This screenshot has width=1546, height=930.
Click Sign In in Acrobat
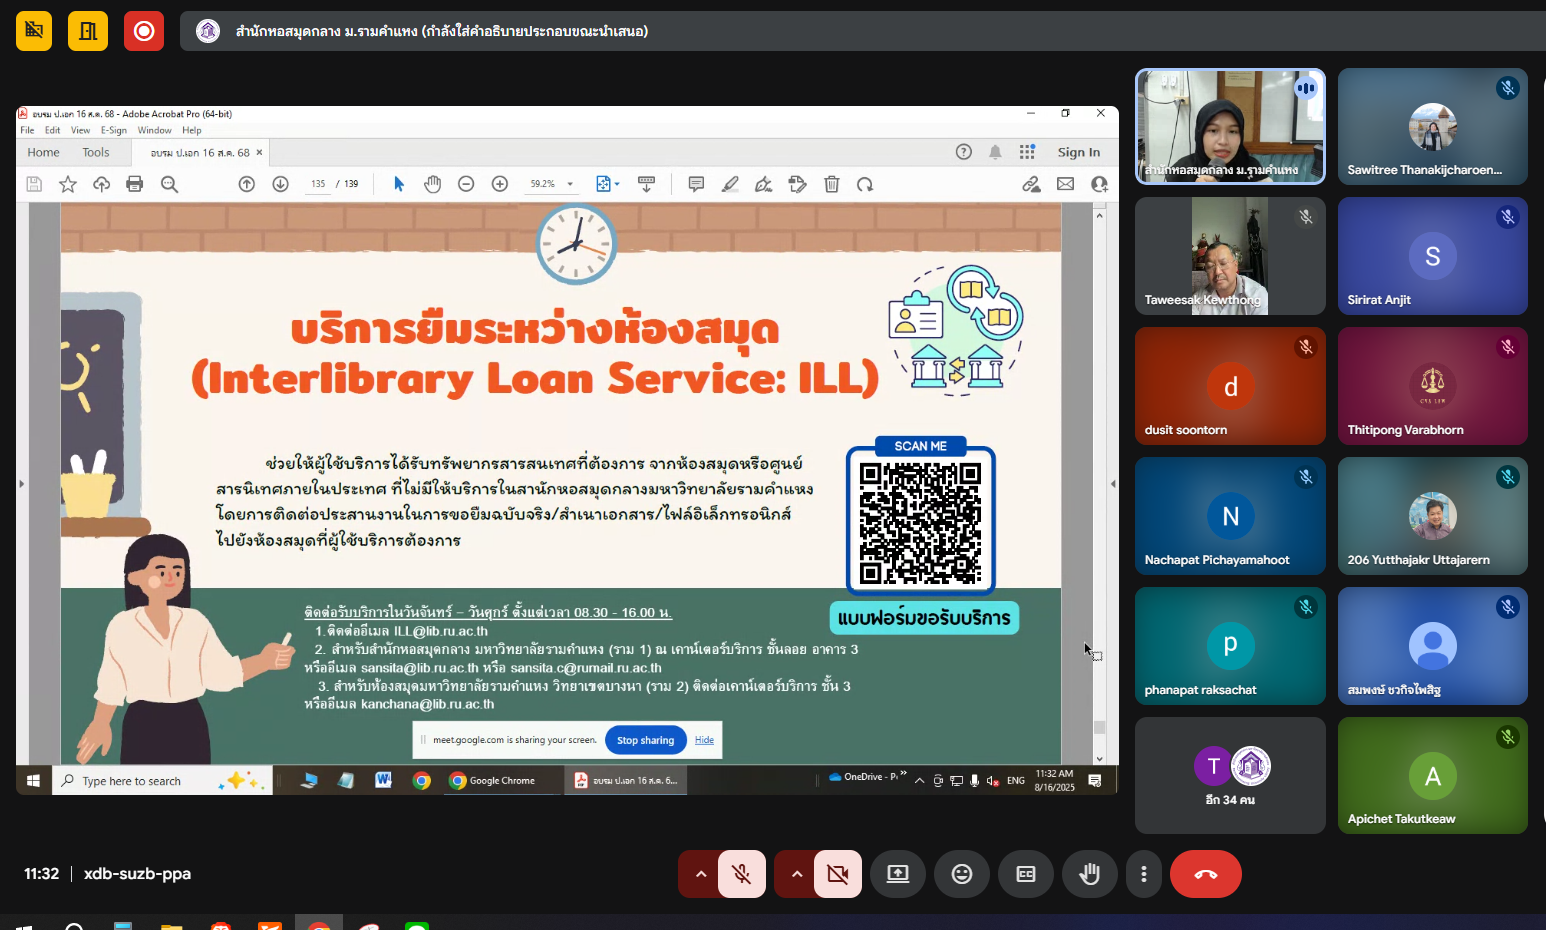pyautogui.click(x=1079, y=152)
